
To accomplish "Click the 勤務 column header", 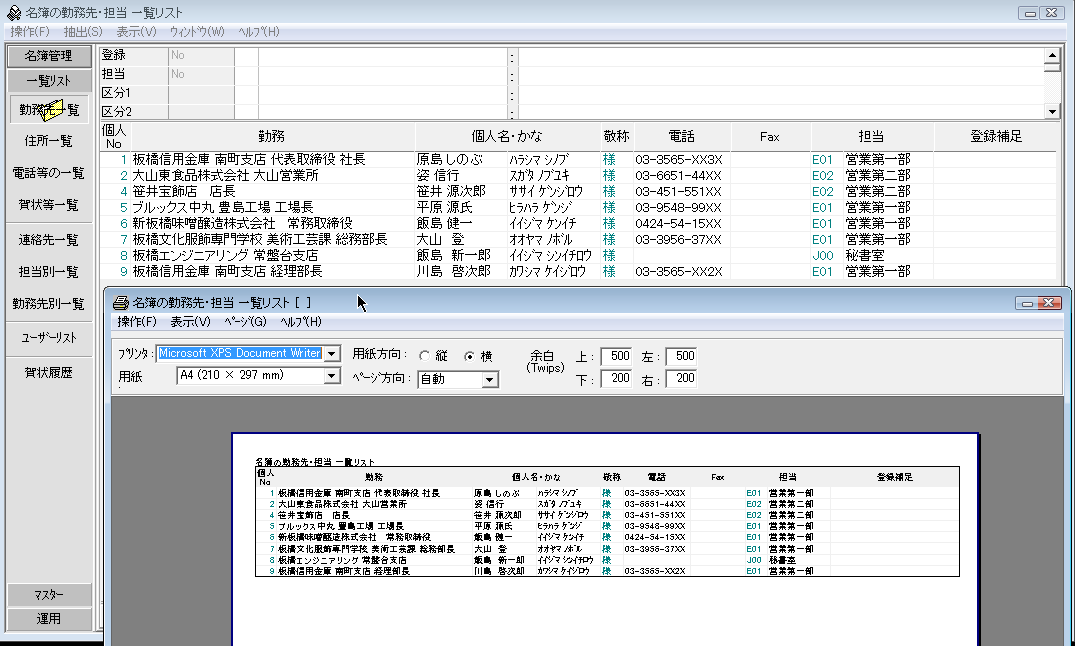I will click(x=271, y=136).
